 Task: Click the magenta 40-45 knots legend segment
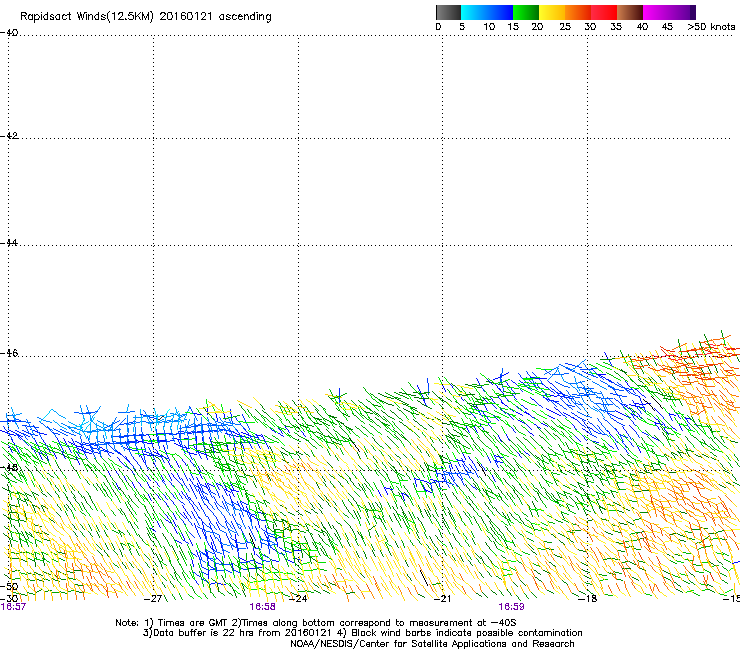[656, 12]
